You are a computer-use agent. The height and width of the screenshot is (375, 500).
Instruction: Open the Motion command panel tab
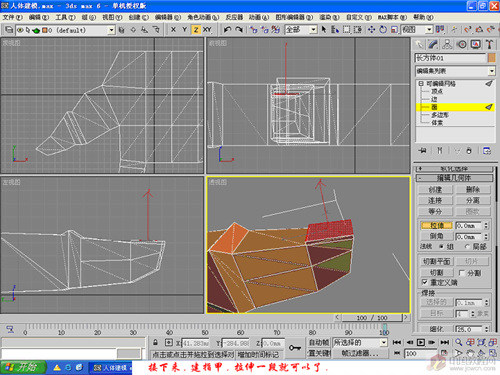462,44
